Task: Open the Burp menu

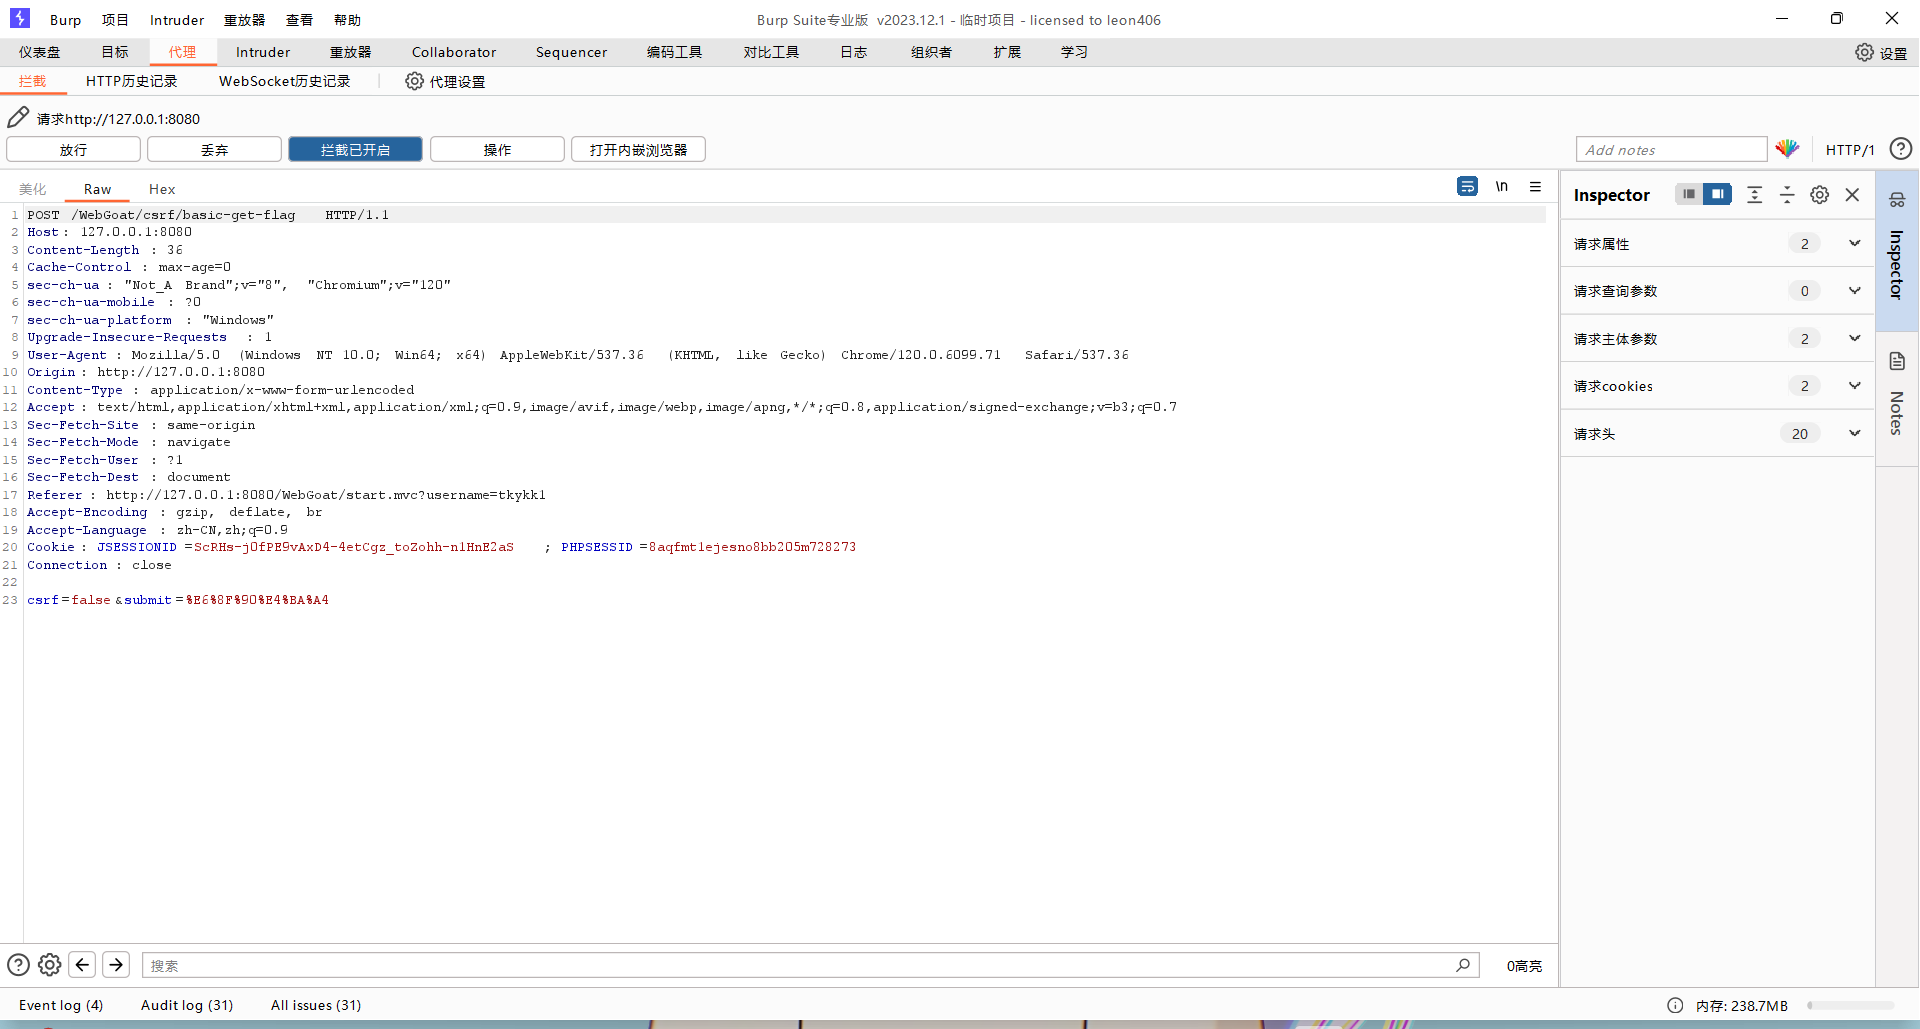Action: (x=65, y=20)
